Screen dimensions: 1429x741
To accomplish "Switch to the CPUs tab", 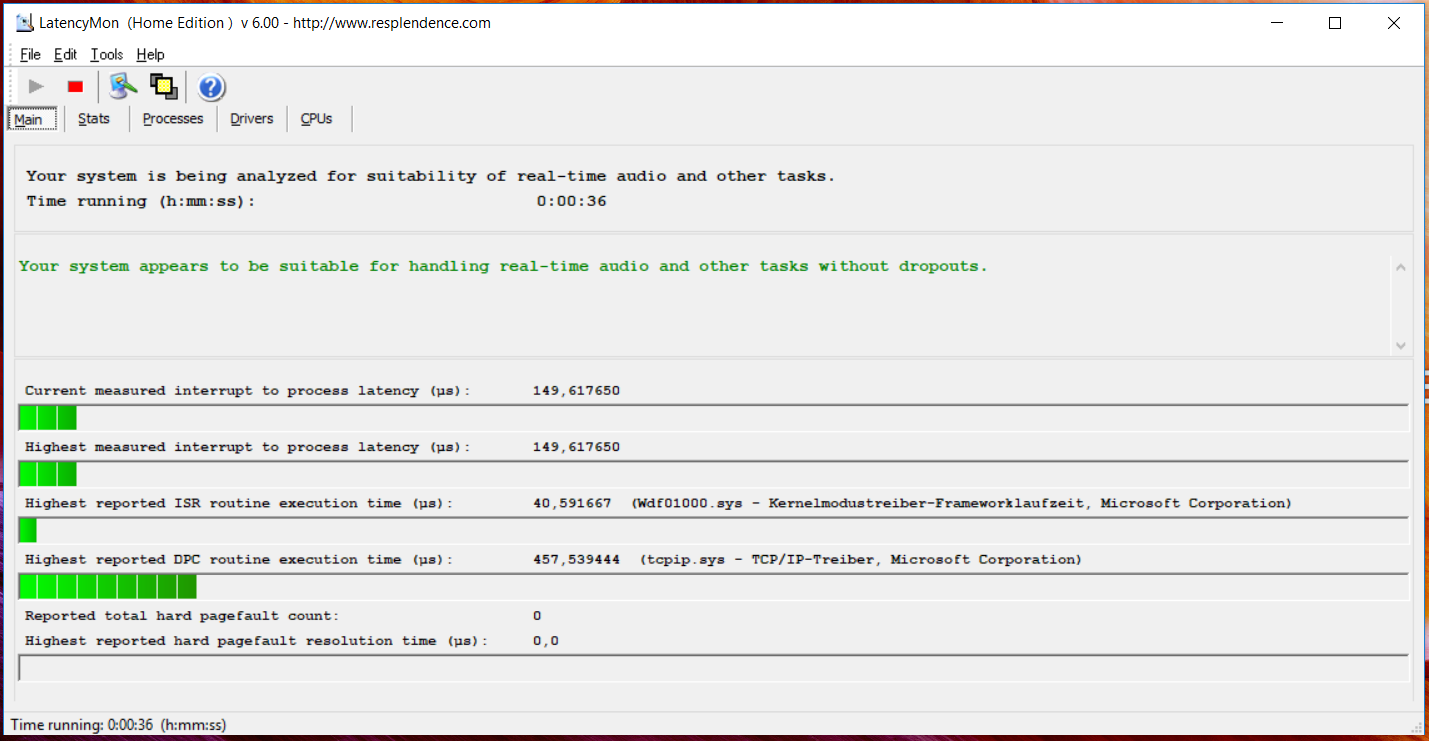I will coord(316,119).
